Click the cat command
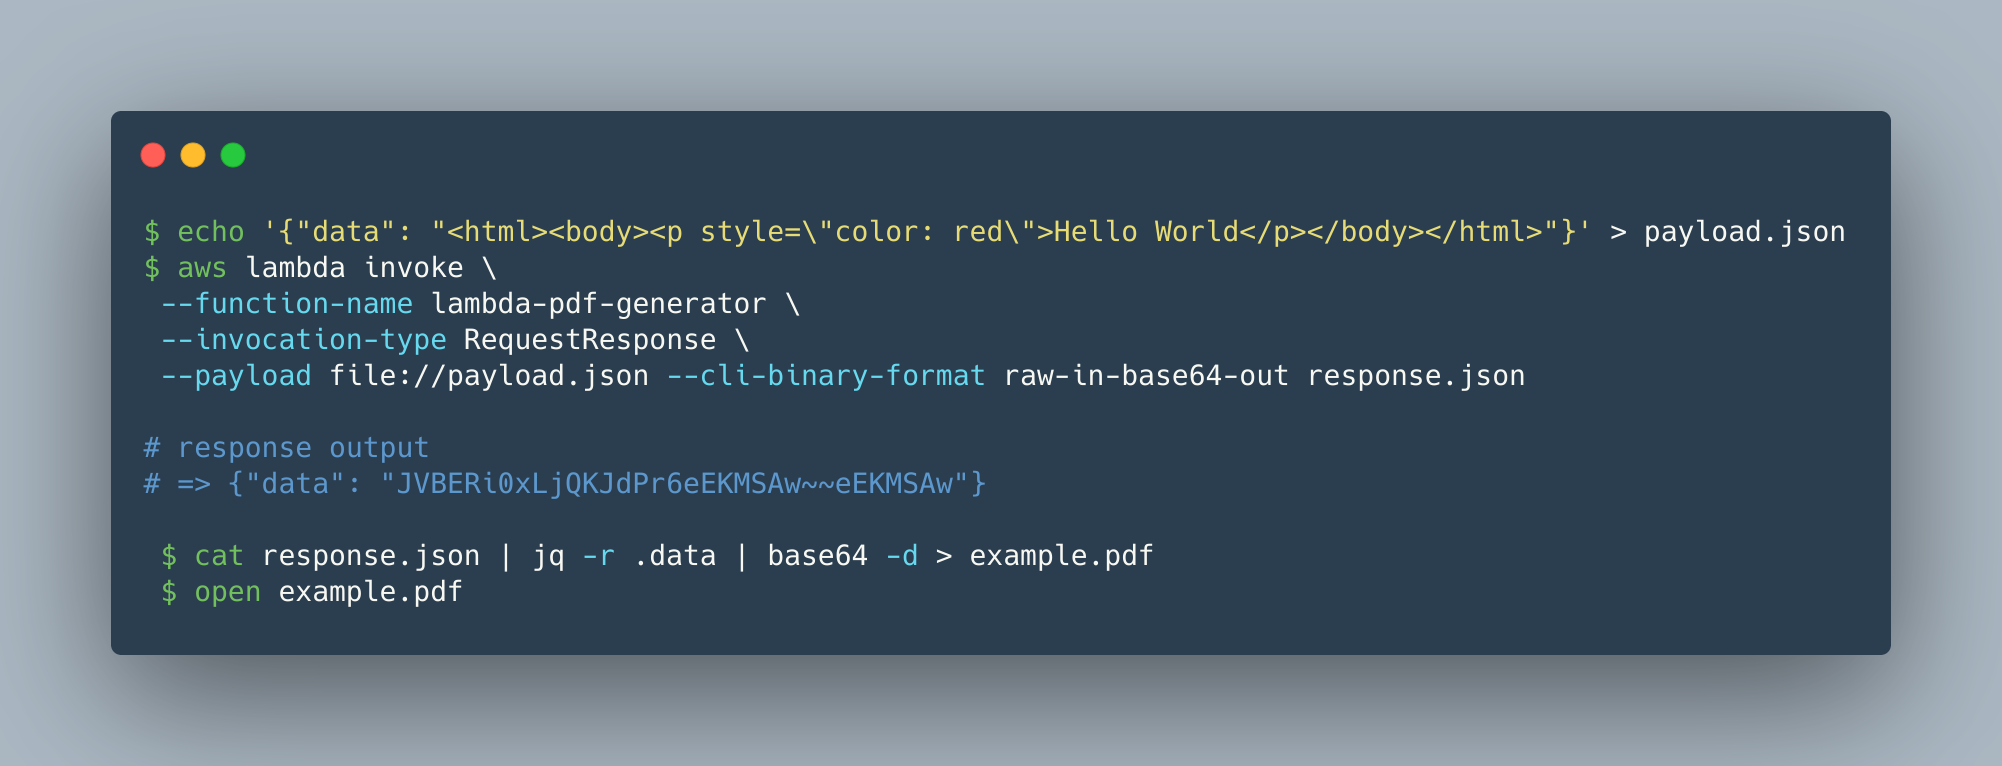The width and height of the screenshot is (2002, 766). (x=219, y=556)
